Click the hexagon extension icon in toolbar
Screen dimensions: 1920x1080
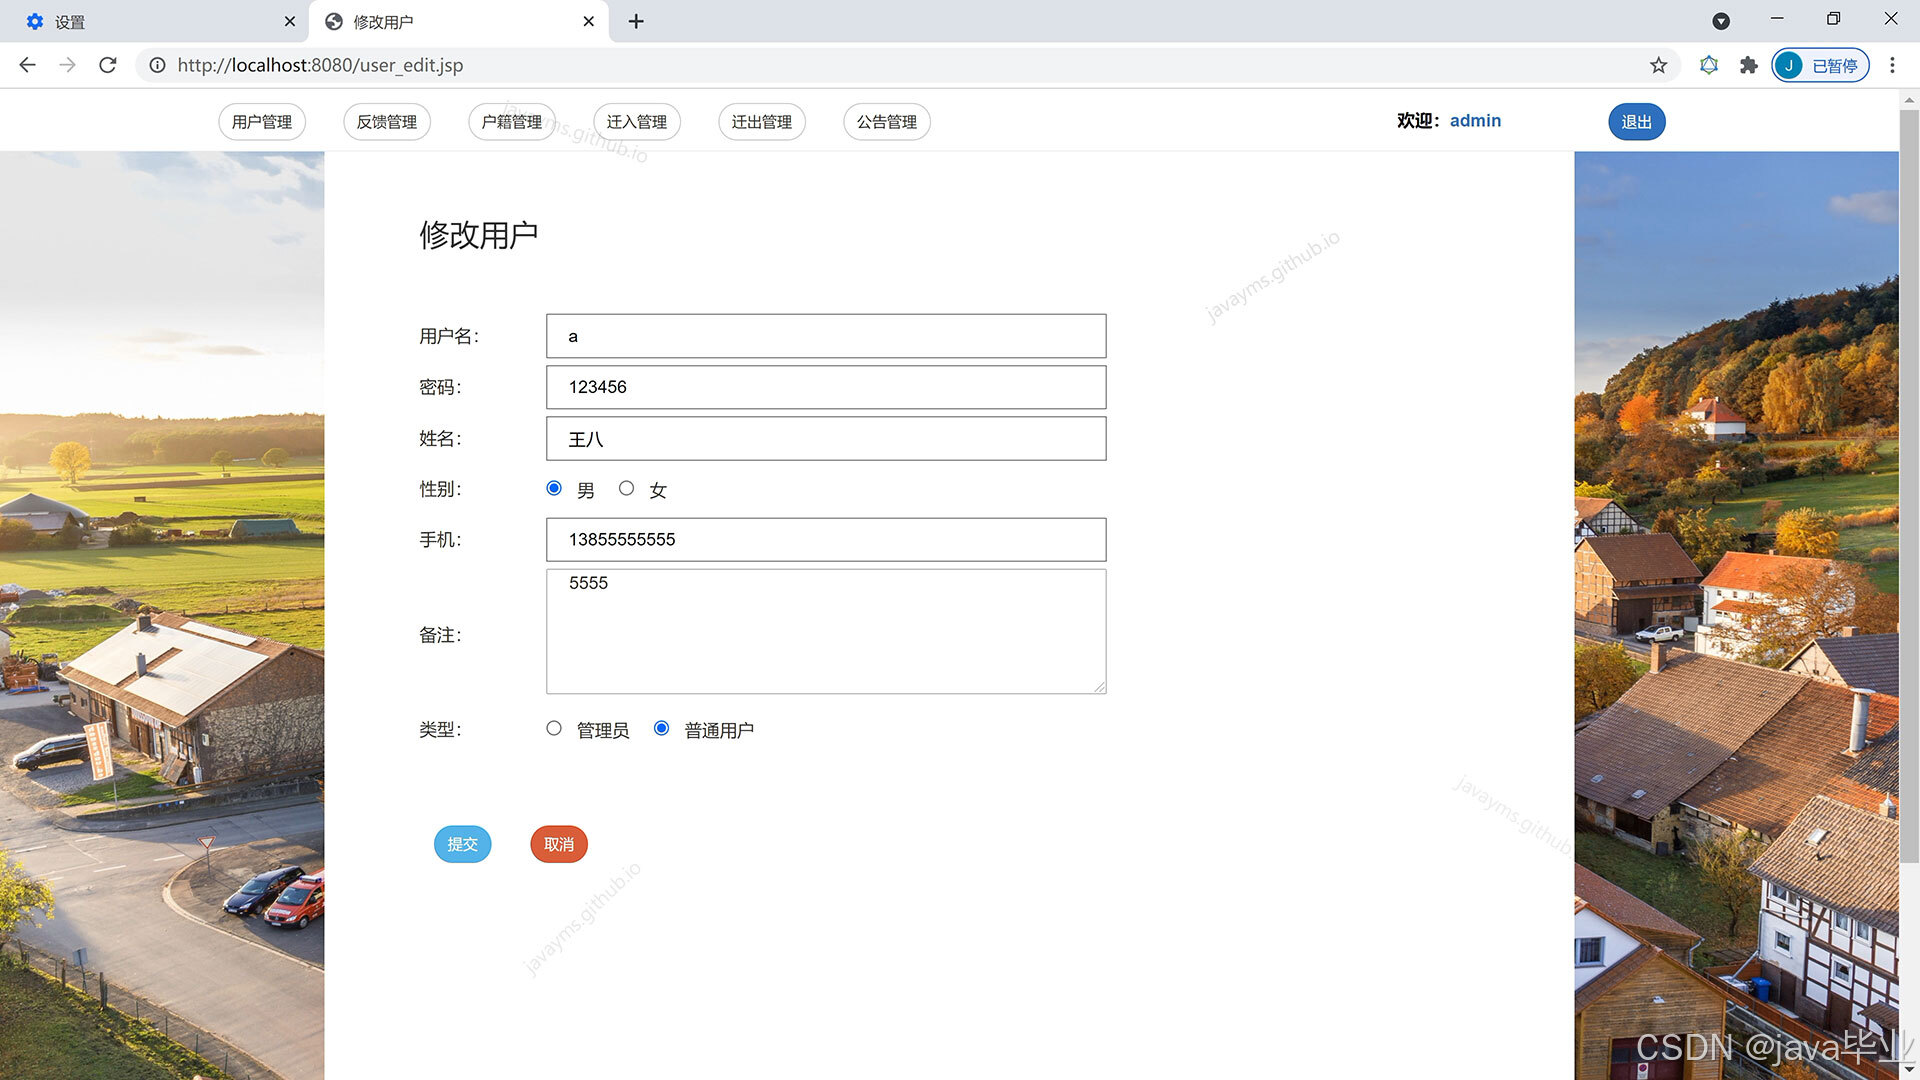(x=1709, y=65)
